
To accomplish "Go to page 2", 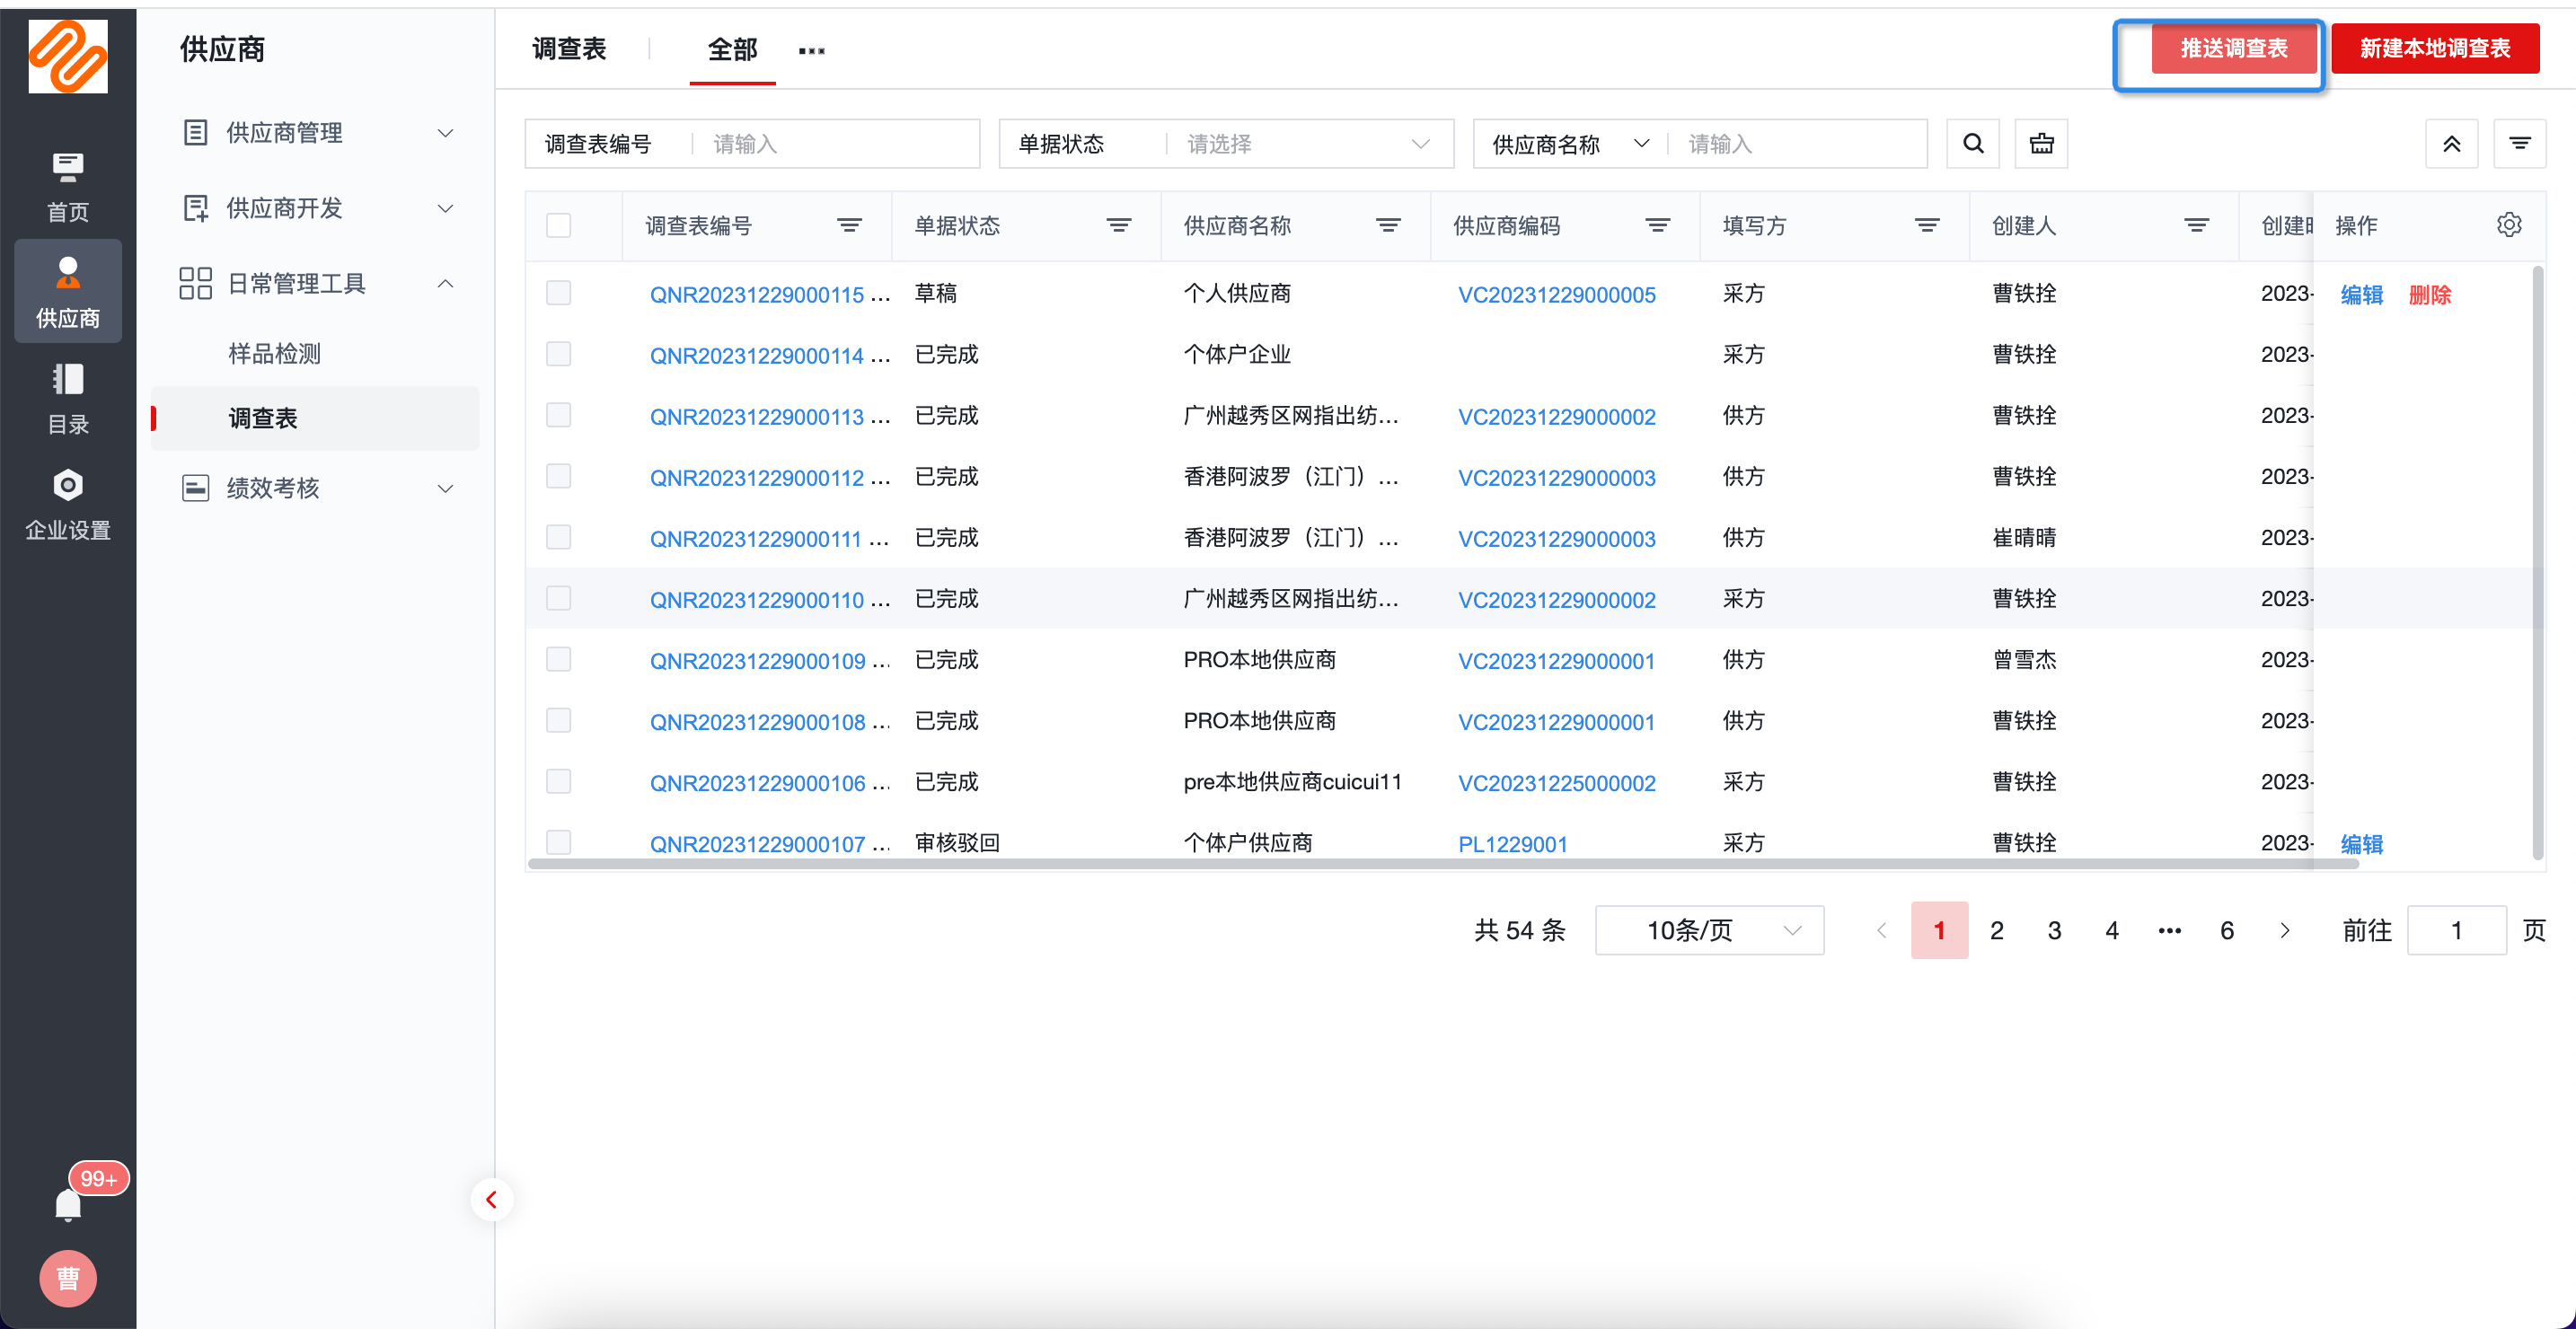I will 1996,930.
